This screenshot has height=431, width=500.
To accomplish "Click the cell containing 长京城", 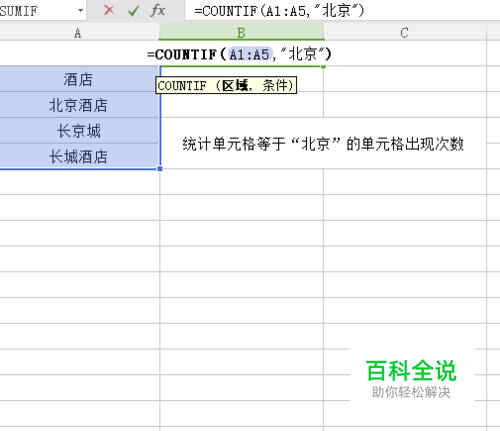I will (x=79, y=131).
